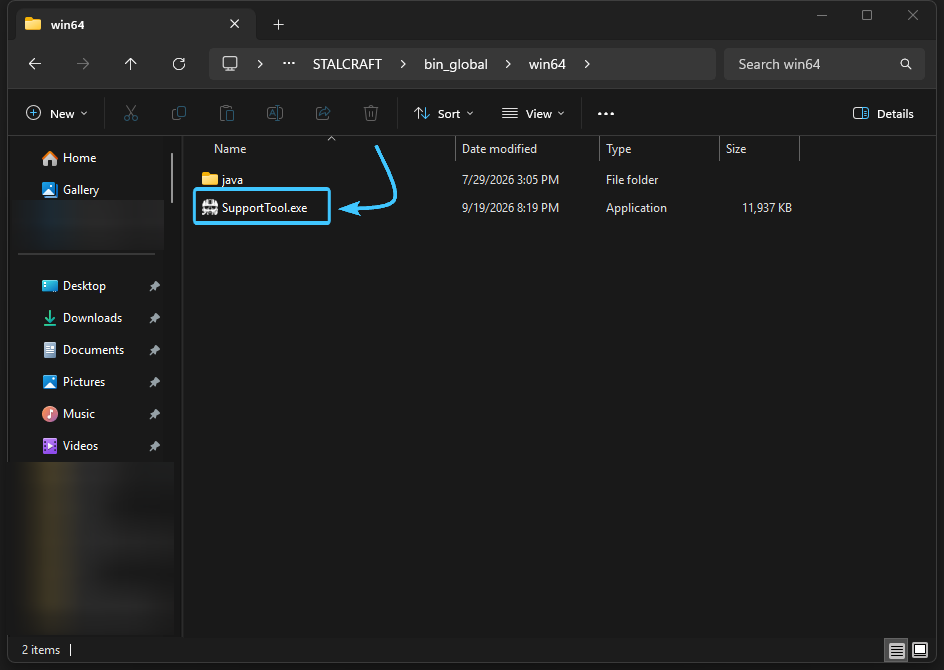This screenshot has width=944, height=670.
Task: Navigate up one folder level
Action: tap(131, 64)
